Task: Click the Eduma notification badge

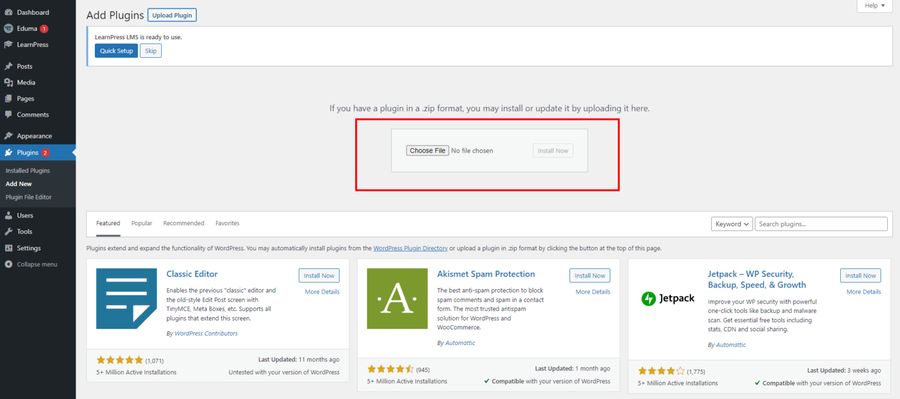Action: point(44,29)
